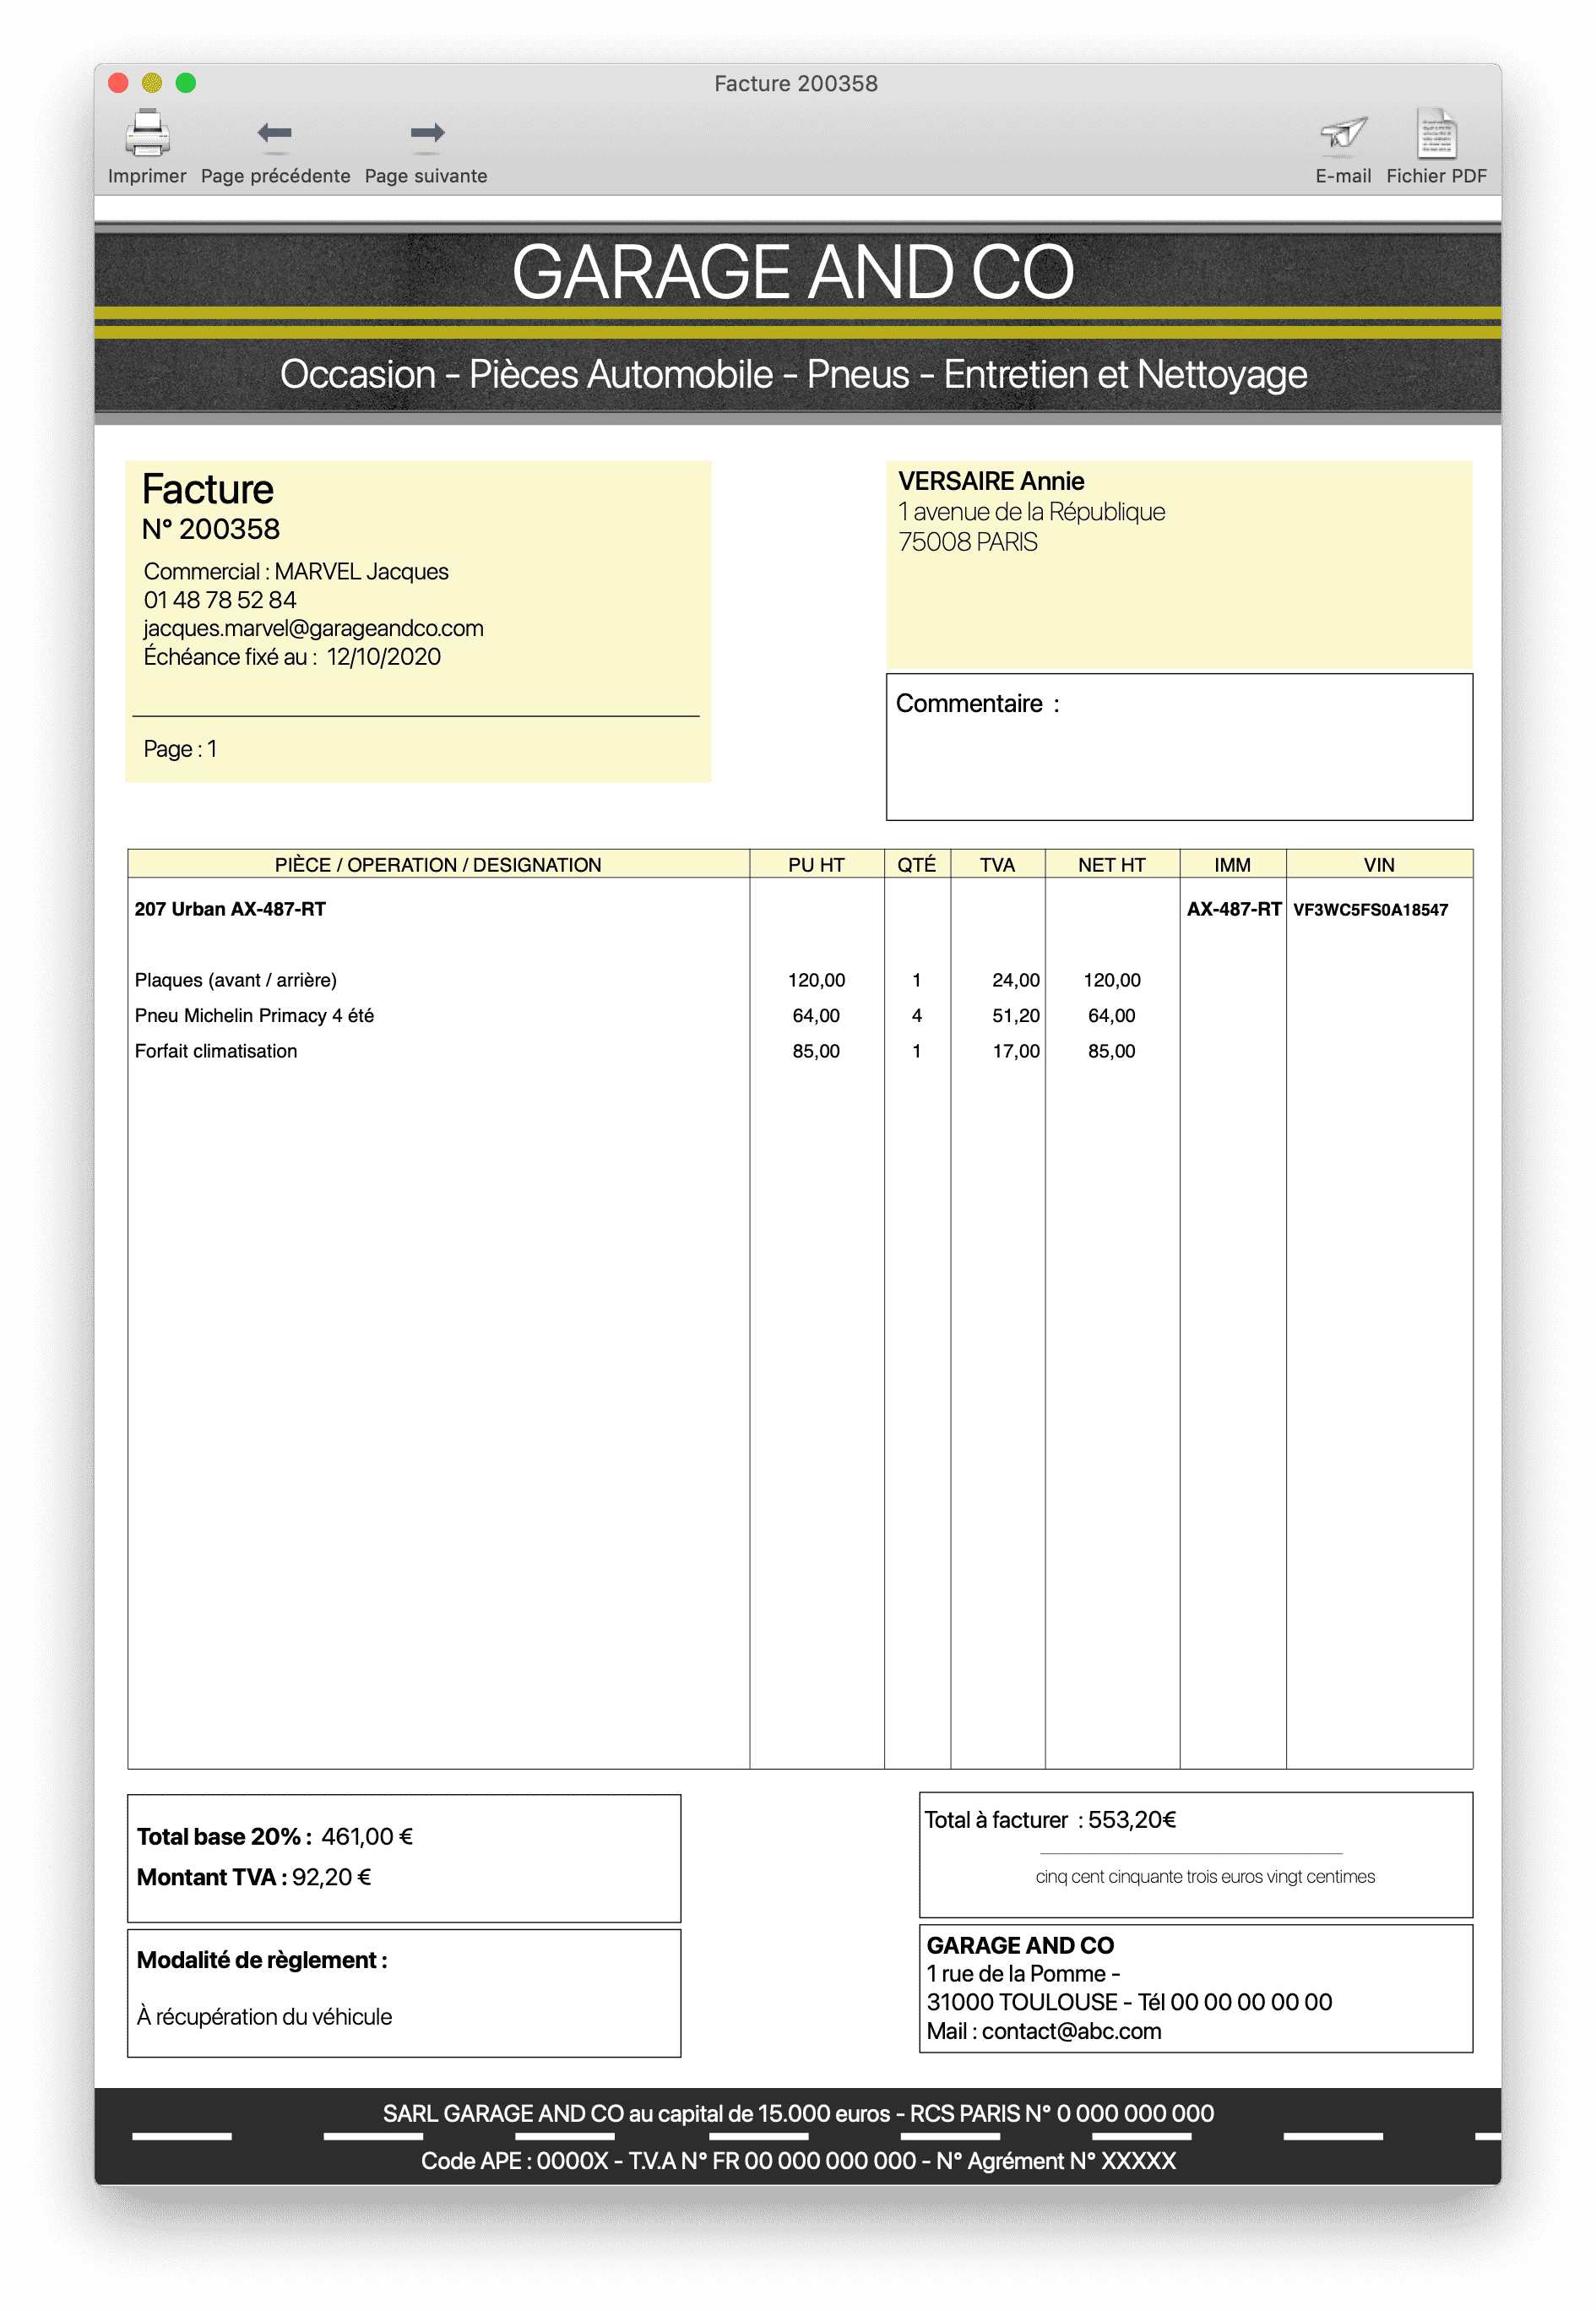
Task: Click customer name VERSAIRE Annie
Action: click(x=991, y=481)
